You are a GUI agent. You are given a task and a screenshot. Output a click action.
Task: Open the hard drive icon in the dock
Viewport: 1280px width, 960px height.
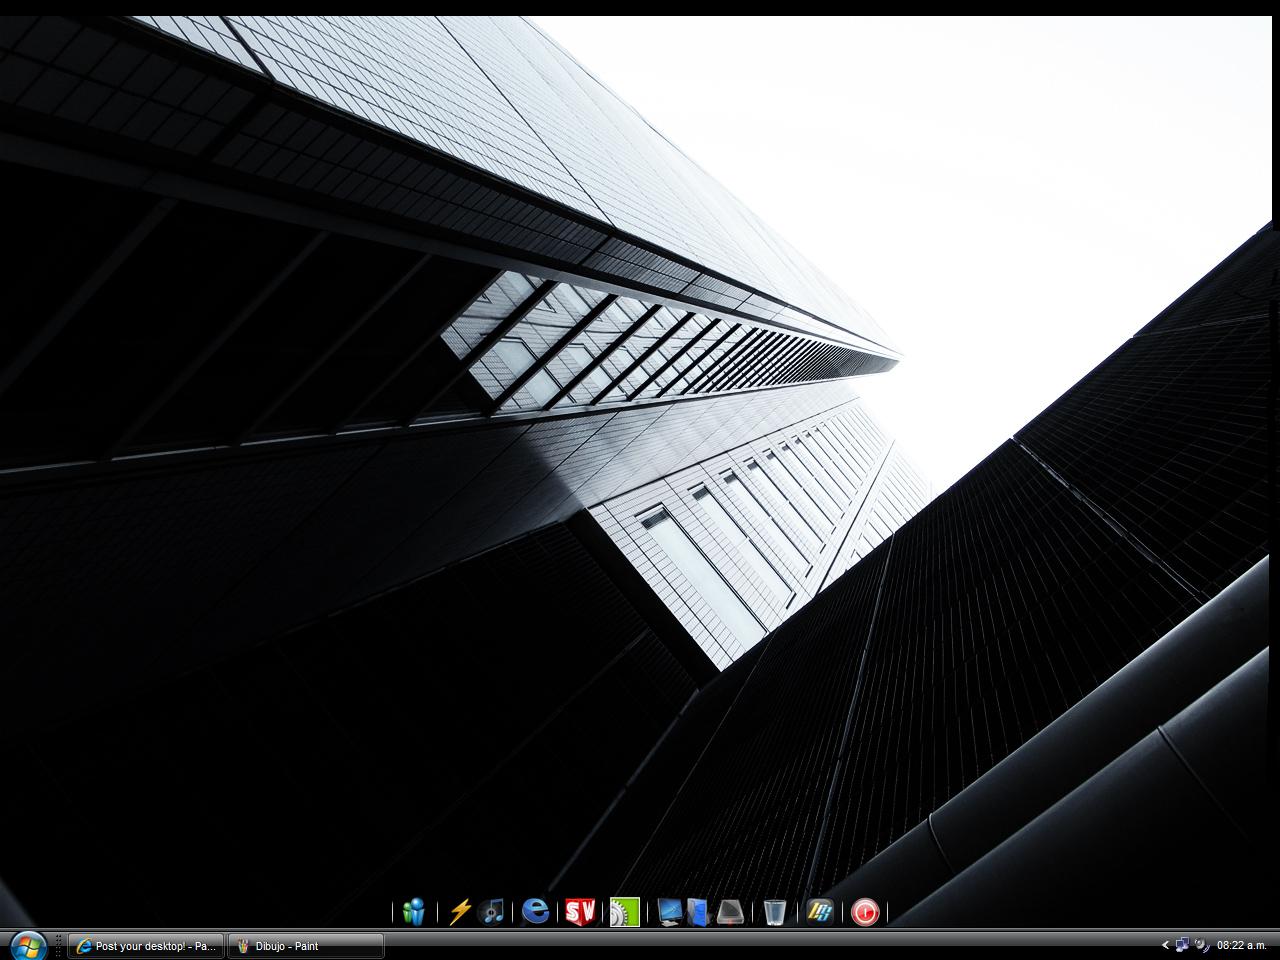[x=730, y=912]
